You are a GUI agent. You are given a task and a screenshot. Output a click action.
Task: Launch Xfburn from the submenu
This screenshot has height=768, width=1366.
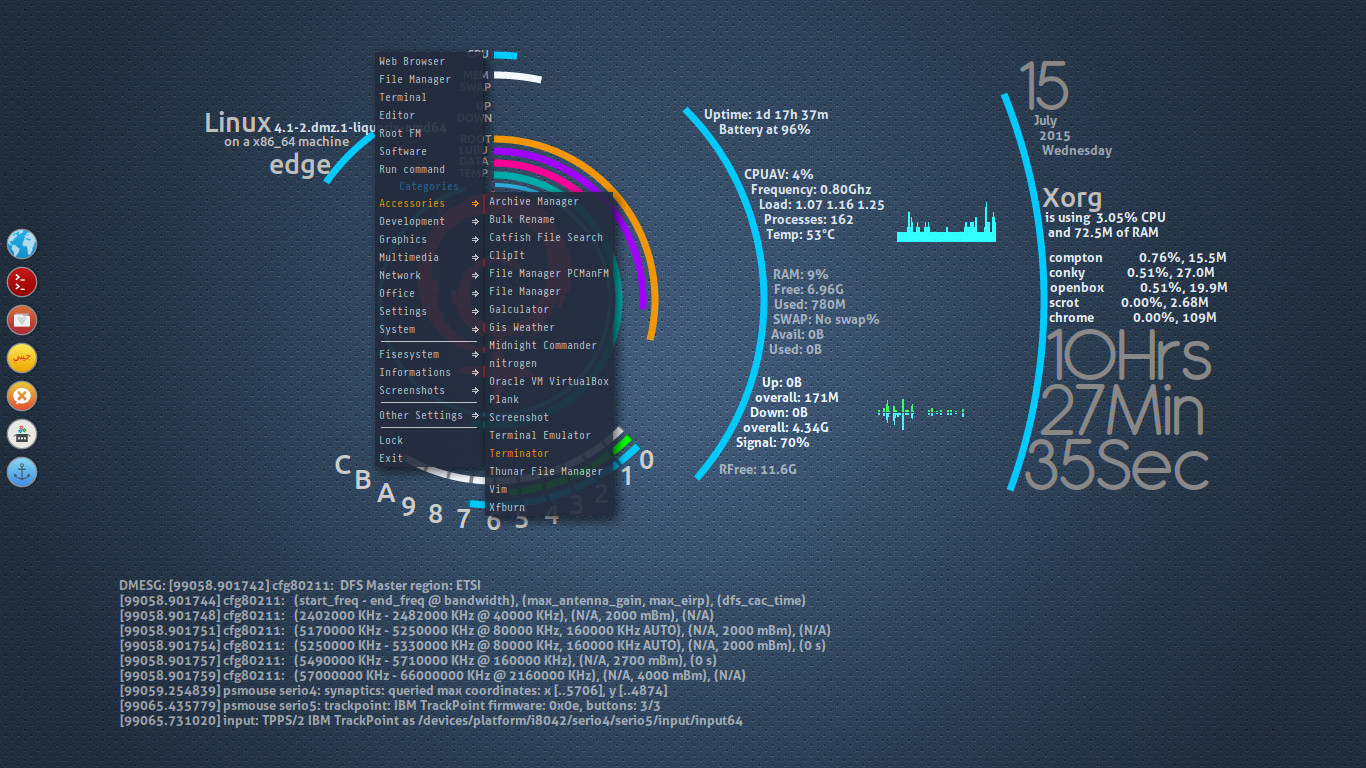[549, 507]
